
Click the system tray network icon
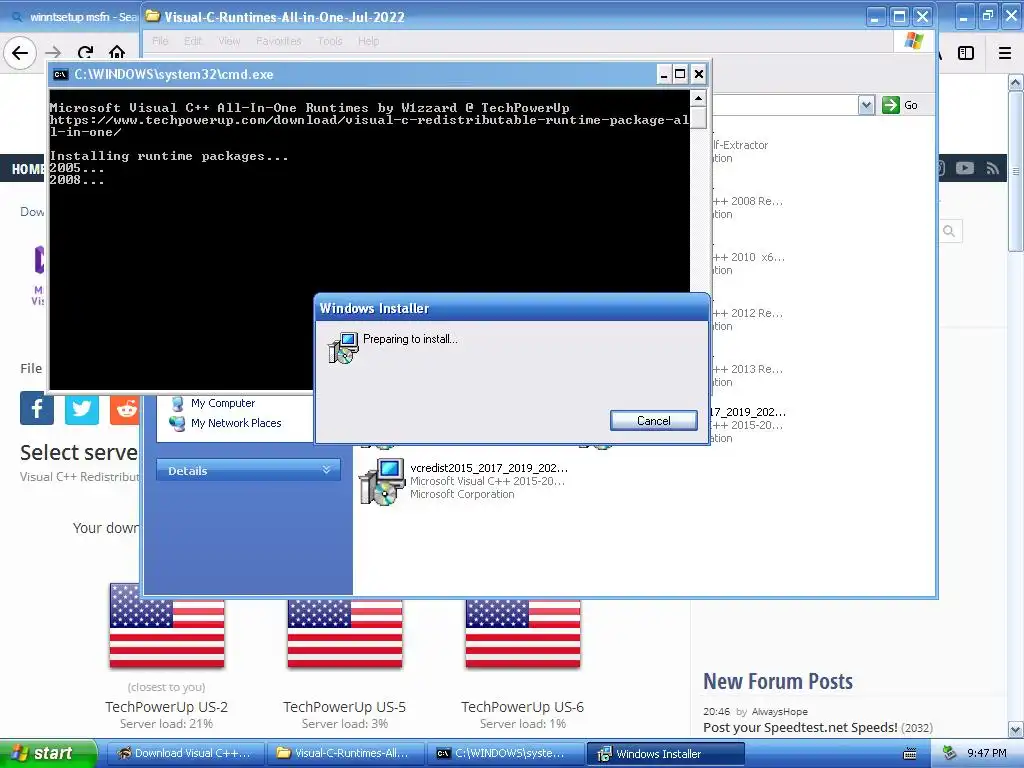[950, 754]
